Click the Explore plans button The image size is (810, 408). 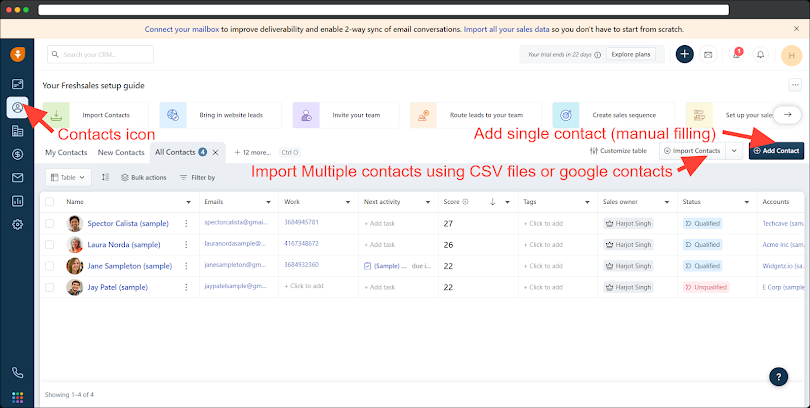pos(630,54)
